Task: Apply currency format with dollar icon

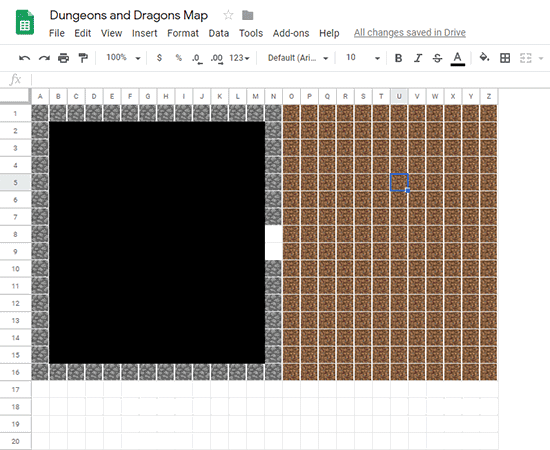Action: point(159,58)
